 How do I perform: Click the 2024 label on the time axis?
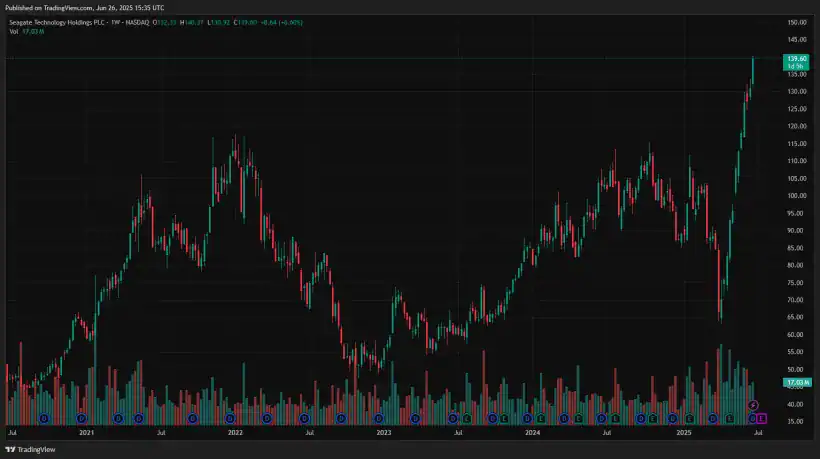(532, 433)
